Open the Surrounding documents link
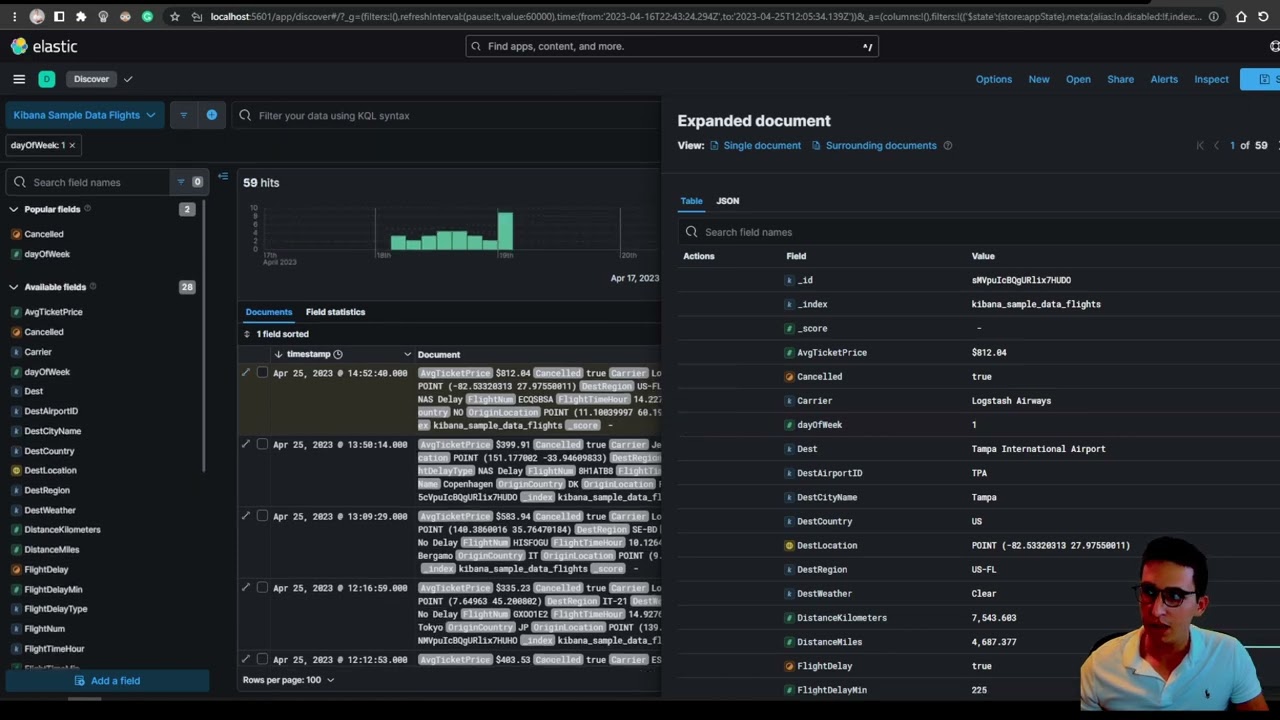 (874, 145)
